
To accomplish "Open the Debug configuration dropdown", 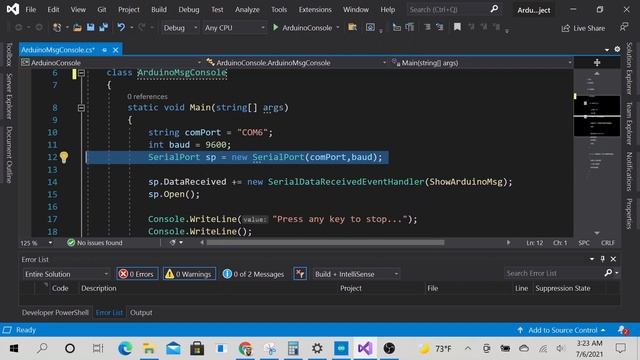I will pyautogui.click(x=180, y=28).
